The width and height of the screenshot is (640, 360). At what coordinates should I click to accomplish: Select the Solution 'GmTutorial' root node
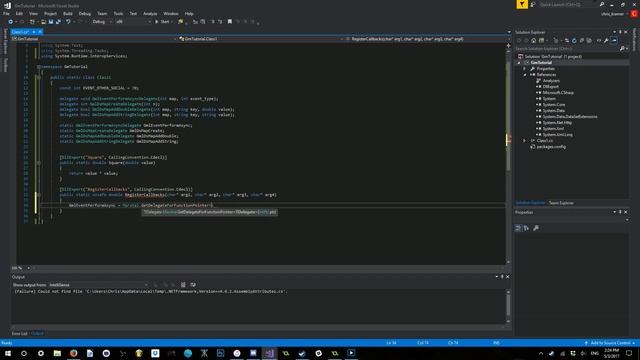coord(553,57)
